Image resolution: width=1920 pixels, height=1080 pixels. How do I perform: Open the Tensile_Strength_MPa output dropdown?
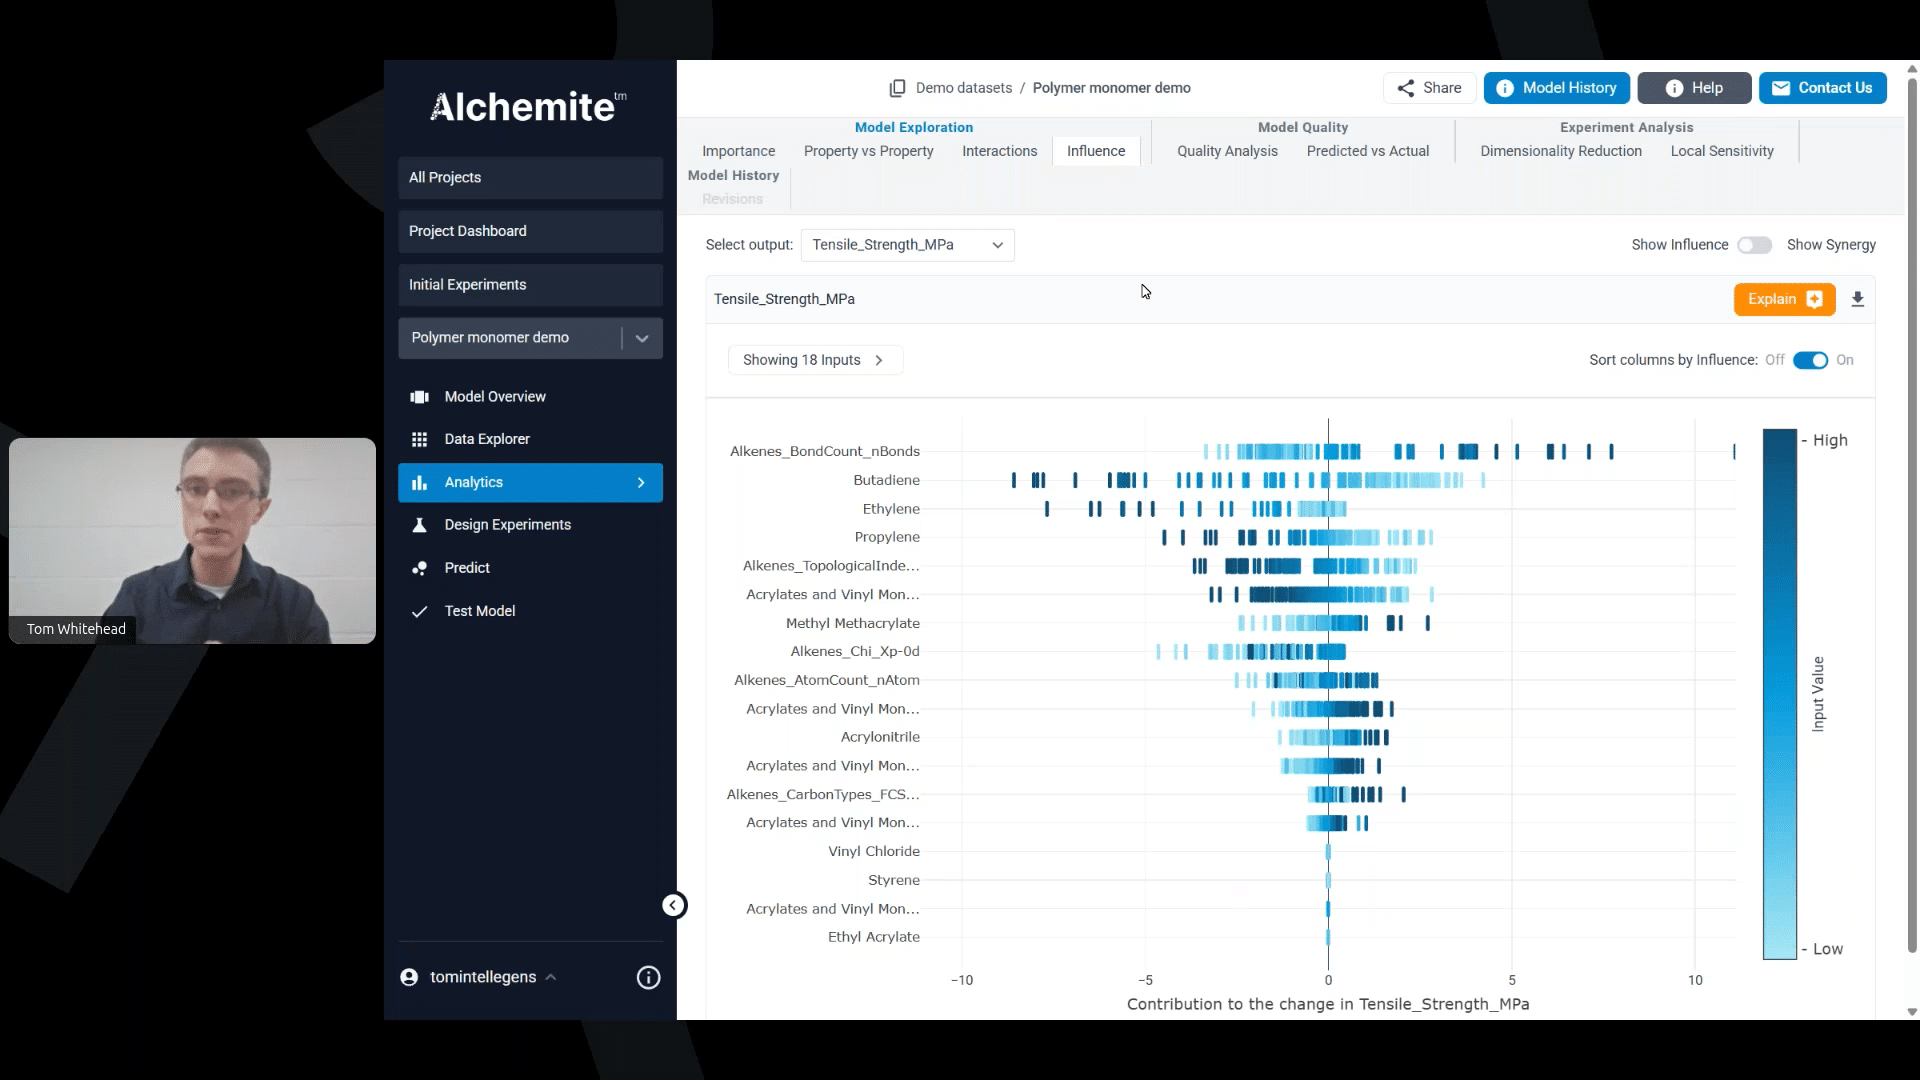point(907,245)
